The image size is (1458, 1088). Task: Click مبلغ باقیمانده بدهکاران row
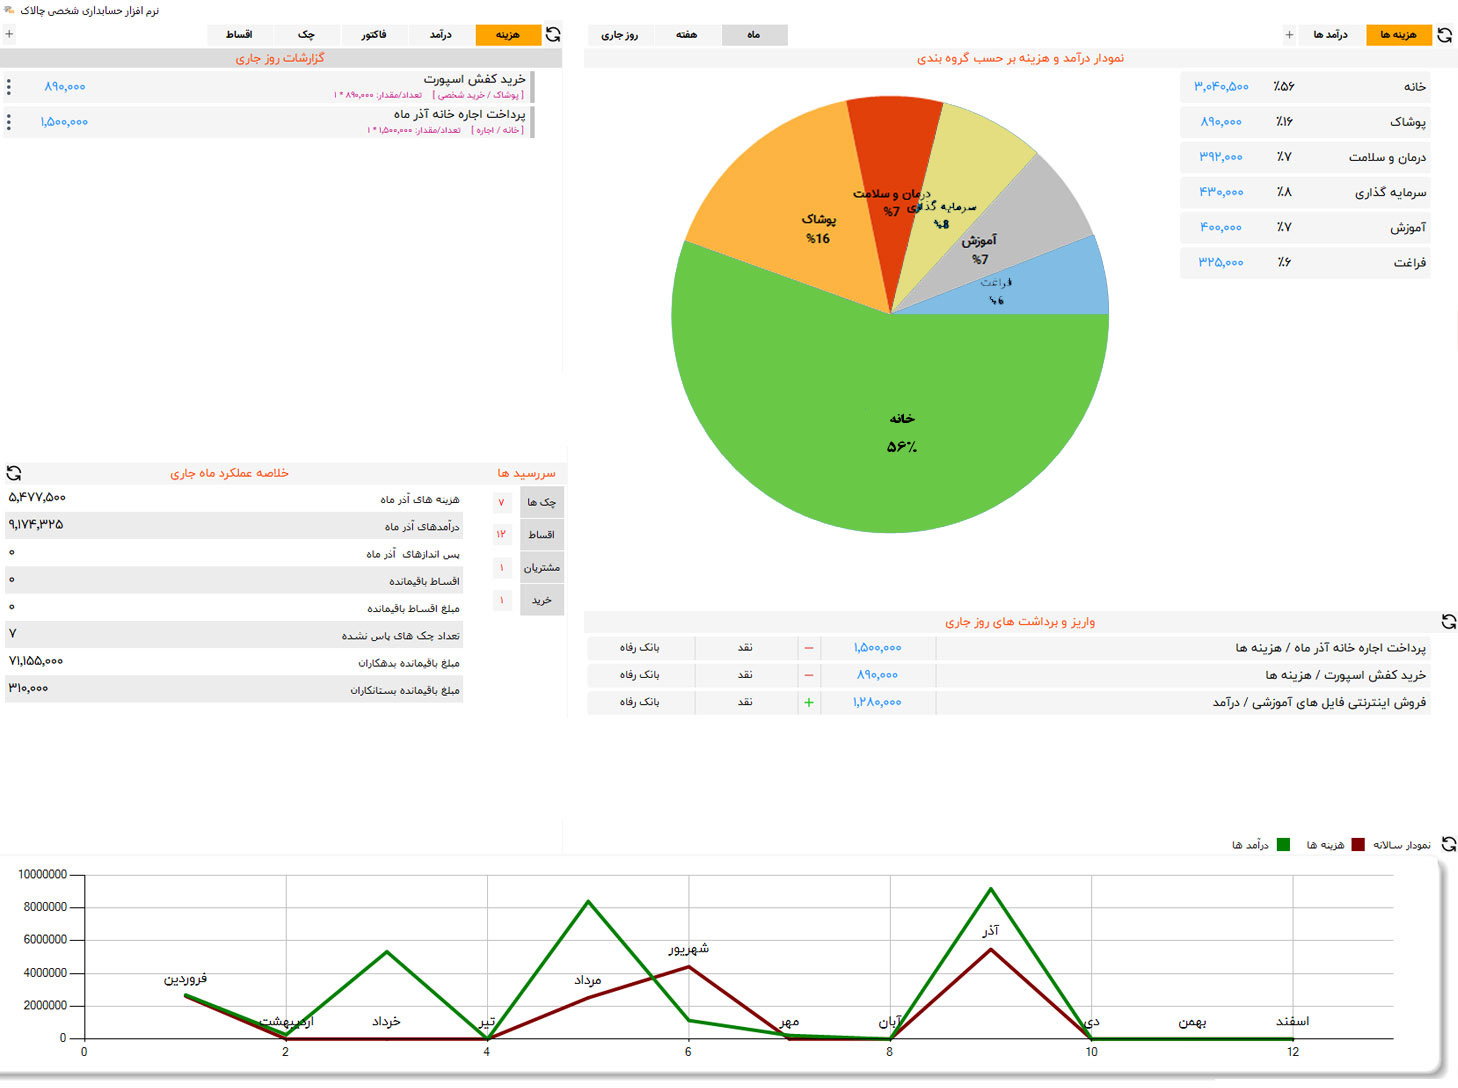234,662
